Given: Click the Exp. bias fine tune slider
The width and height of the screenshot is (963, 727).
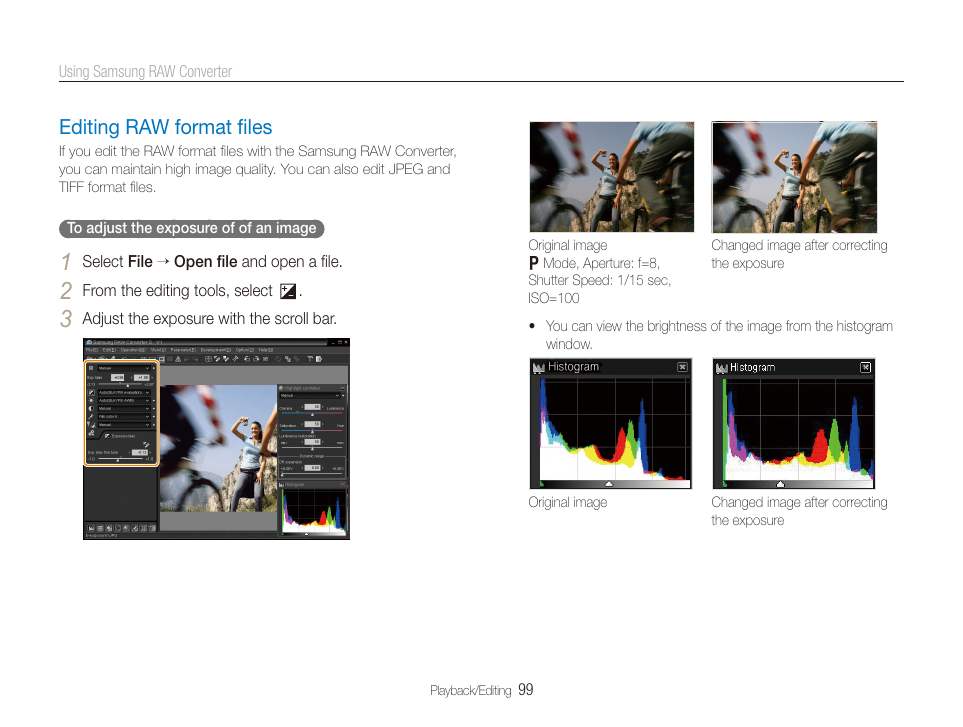Looking at the screenshot, I should point(120,459).
